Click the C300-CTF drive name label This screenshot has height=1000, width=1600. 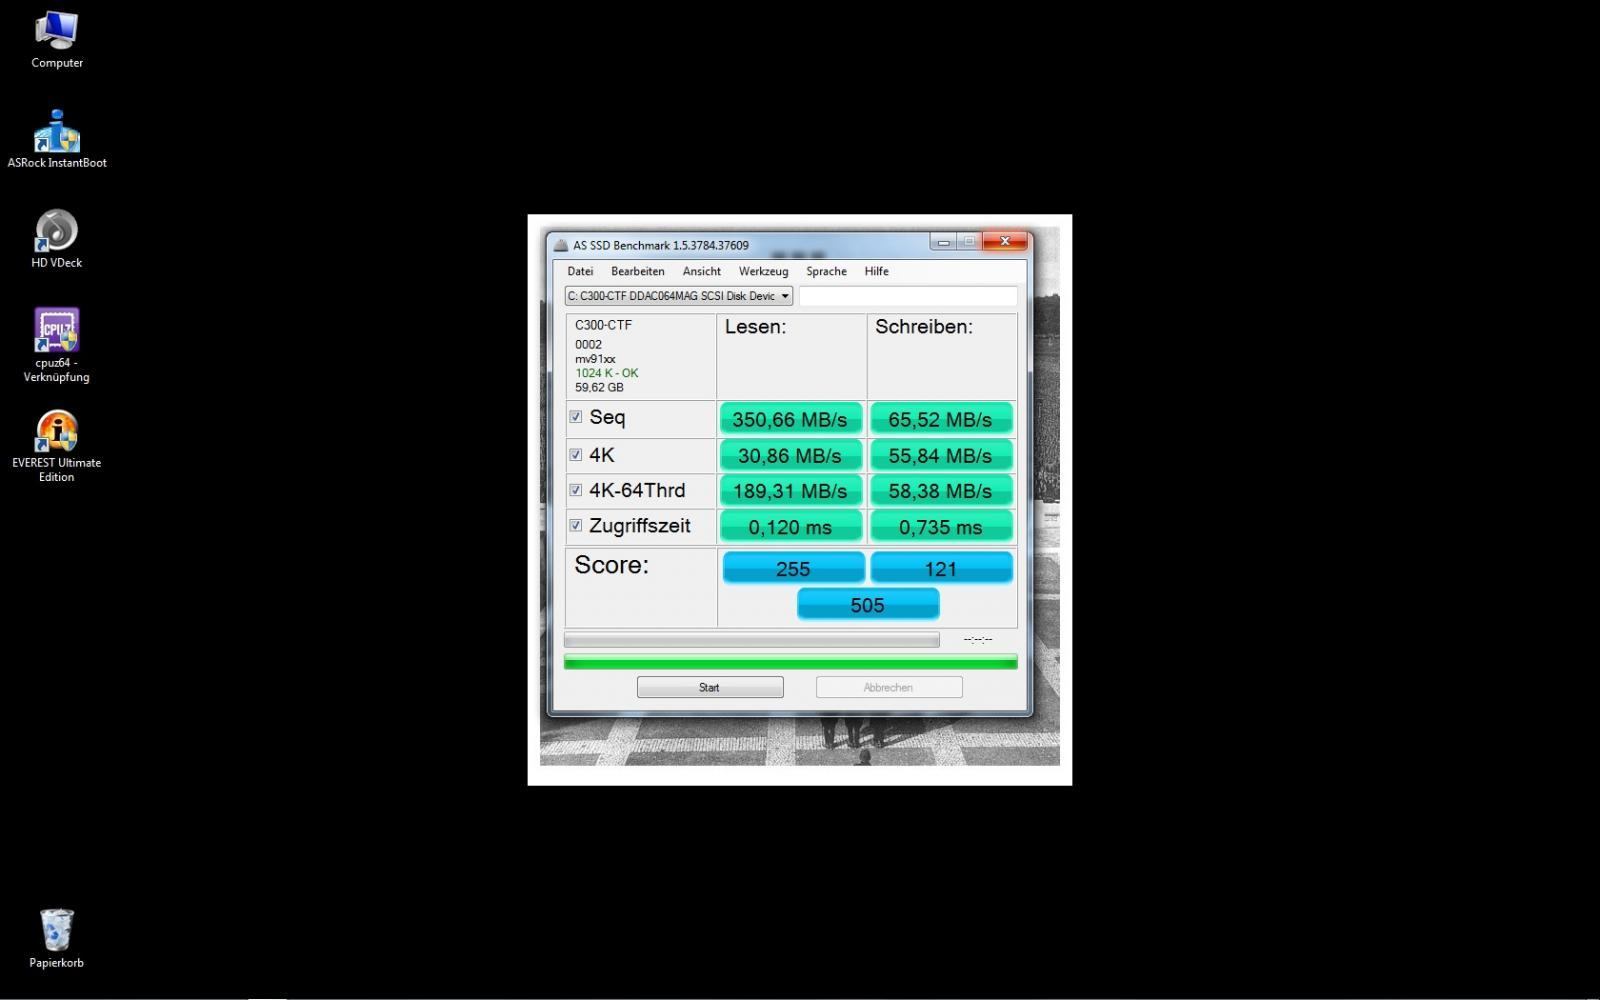tap(603, 325)
